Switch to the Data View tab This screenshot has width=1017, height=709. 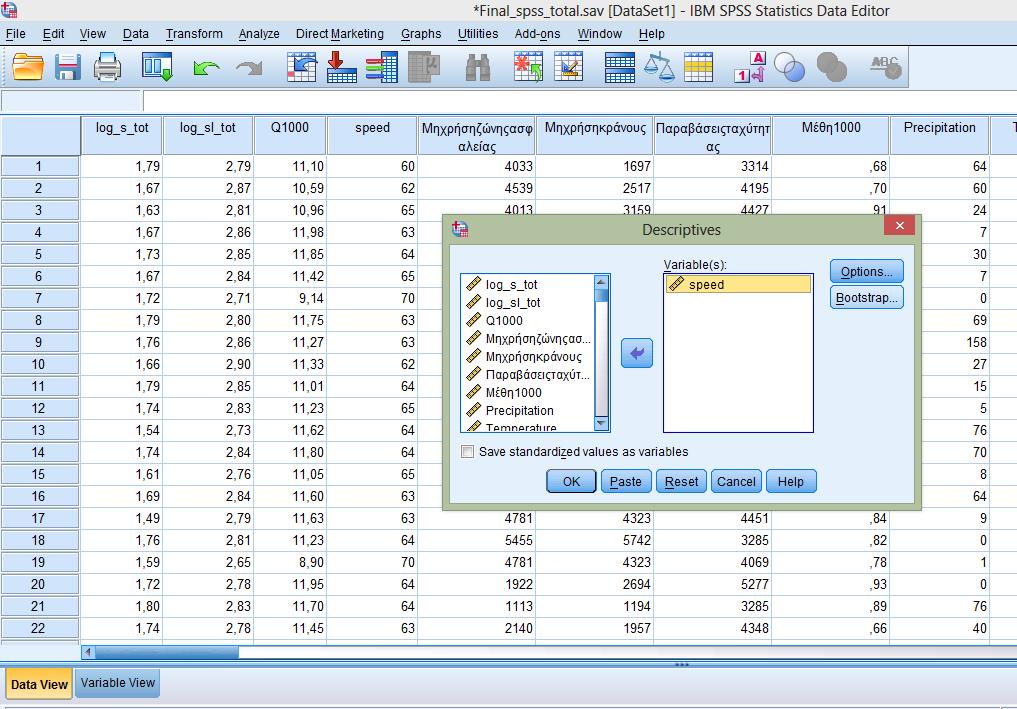click(39, 684)
